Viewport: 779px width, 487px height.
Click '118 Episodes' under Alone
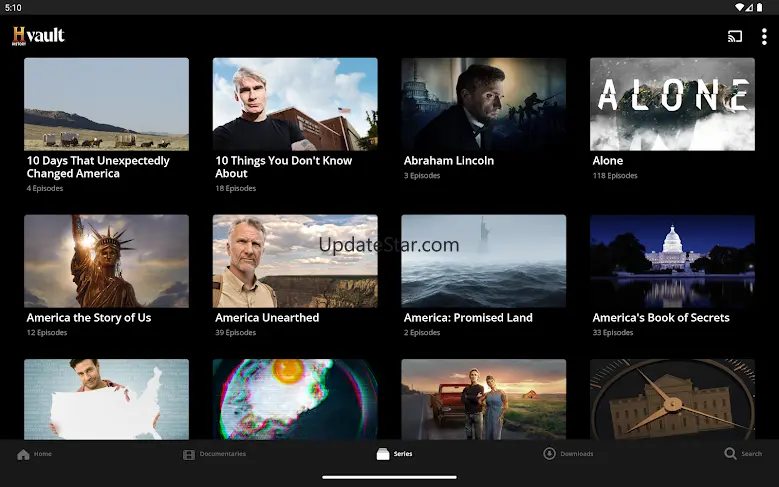pos(615,175)
